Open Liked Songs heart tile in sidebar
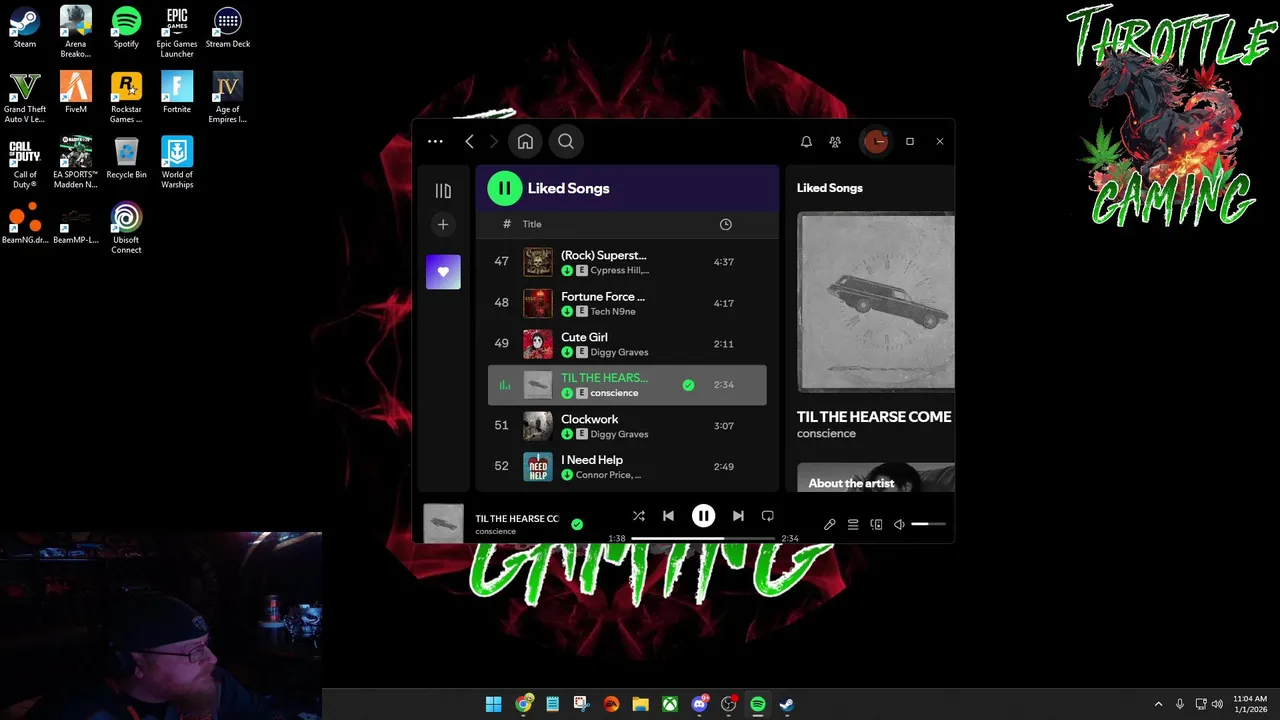Screen dimensions: 1280x720 443,272
